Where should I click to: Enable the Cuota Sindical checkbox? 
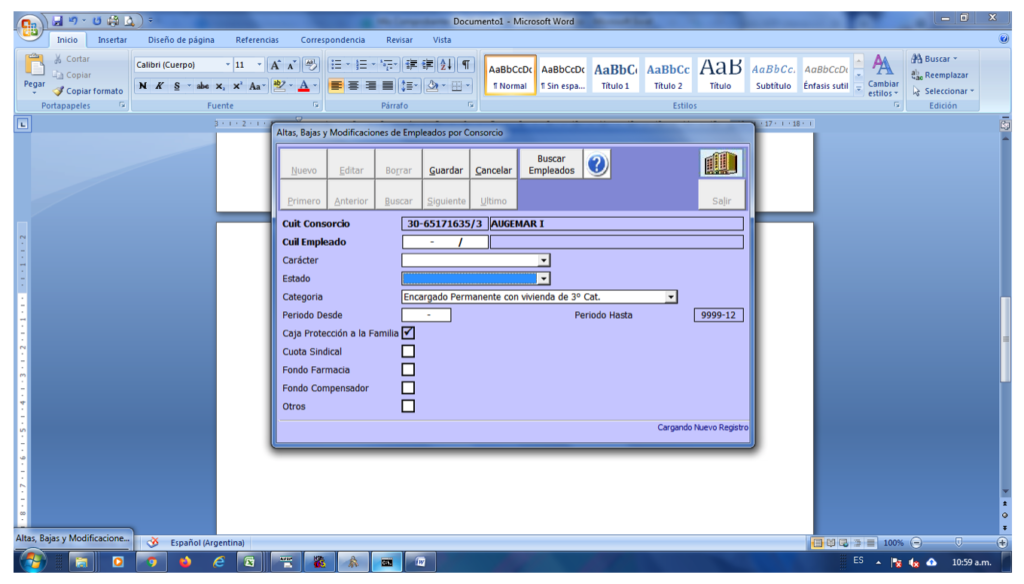(408, 352)
